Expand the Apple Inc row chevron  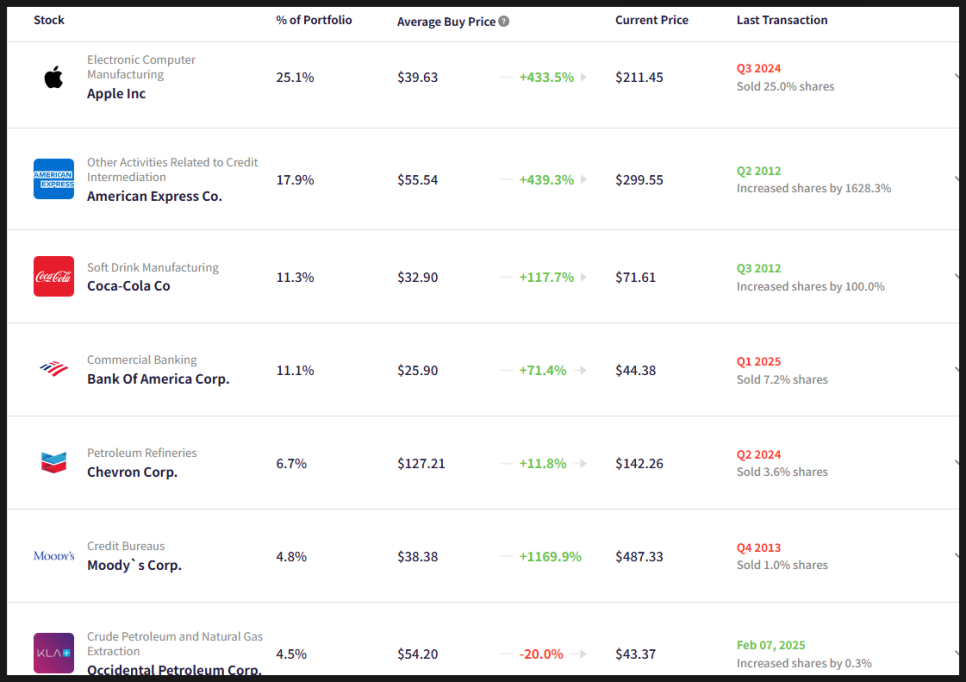click(957, 77)
